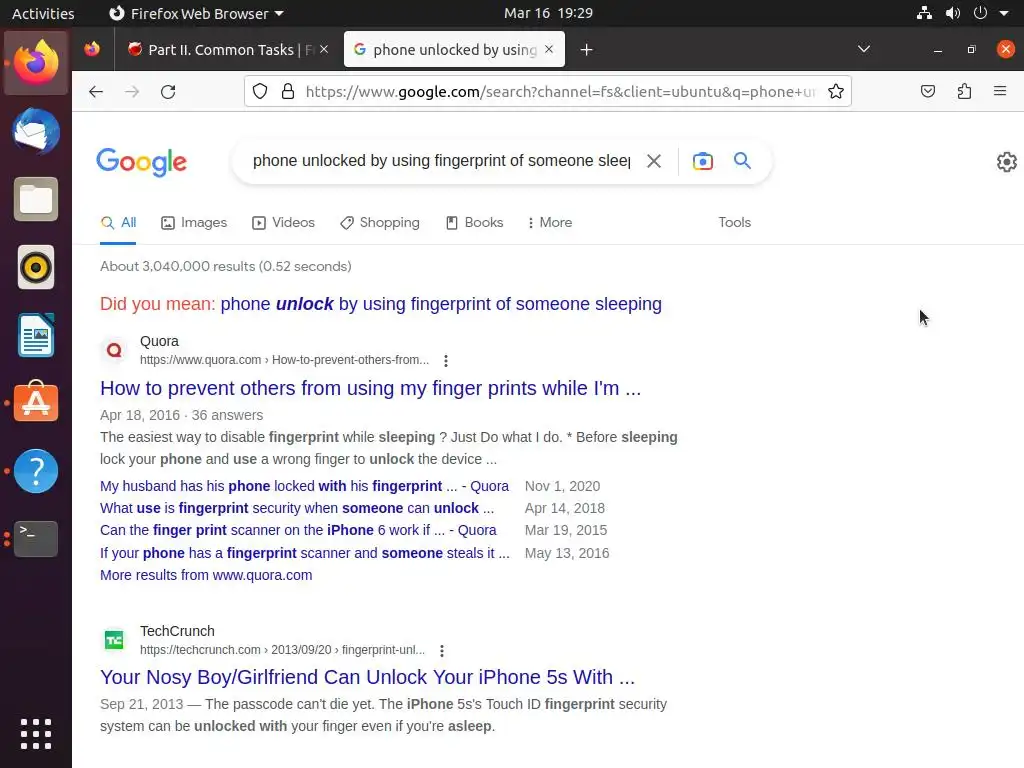Expand the system menu arrow in top bar
This screenshot has height=768, width=1024.
[x=1004, y=13]
